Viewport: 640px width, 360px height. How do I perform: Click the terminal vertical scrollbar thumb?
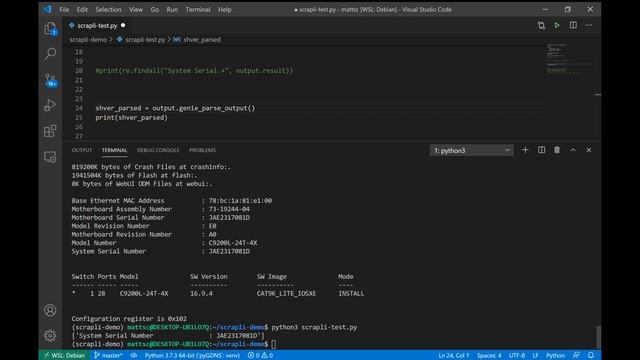click(x=598, y=336)
